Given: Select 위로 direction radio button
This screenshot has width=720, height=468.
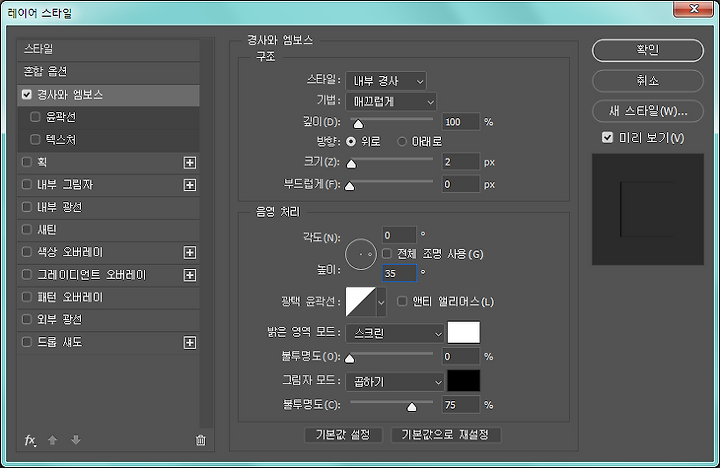Looking at the screenshot, I should [x=351, y=141].
